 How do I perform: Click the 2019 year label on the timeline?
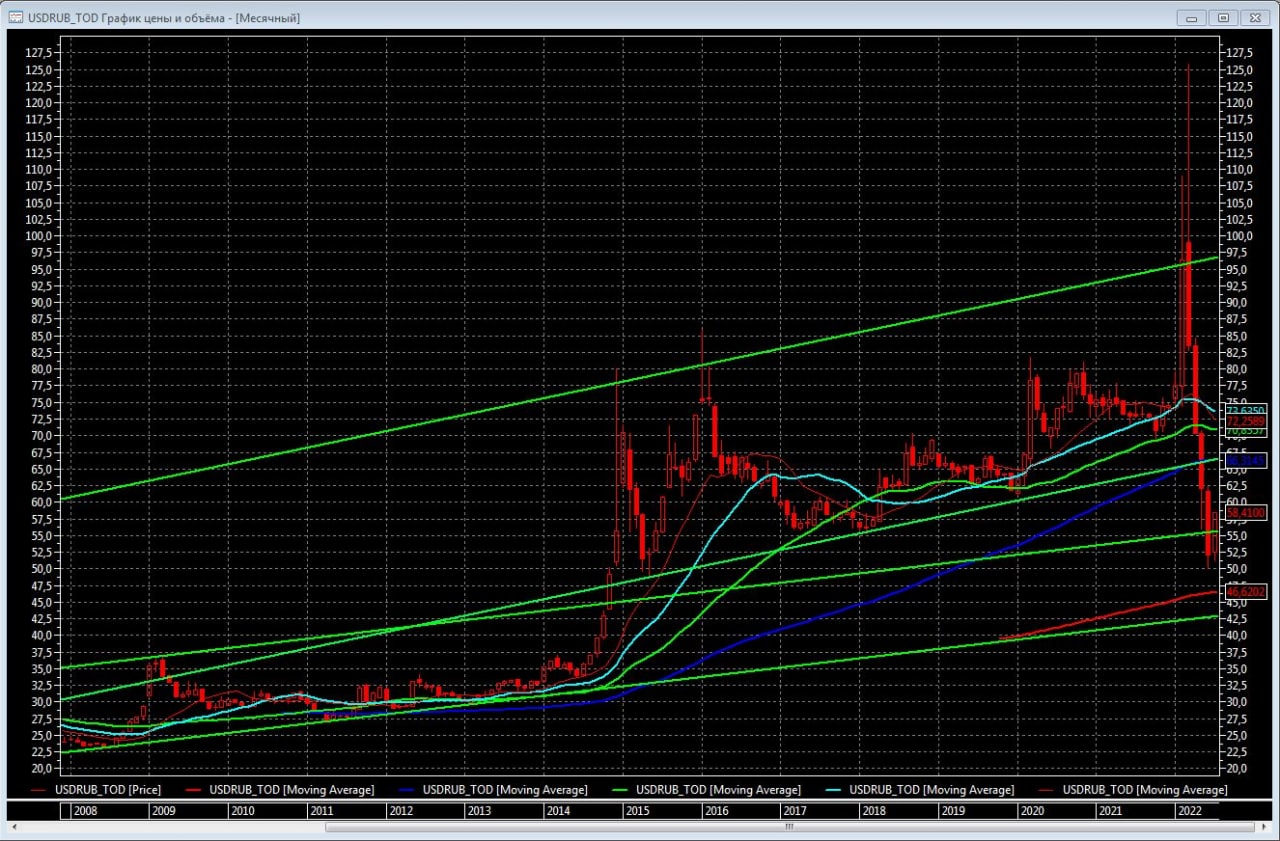(x=954, y=811)
